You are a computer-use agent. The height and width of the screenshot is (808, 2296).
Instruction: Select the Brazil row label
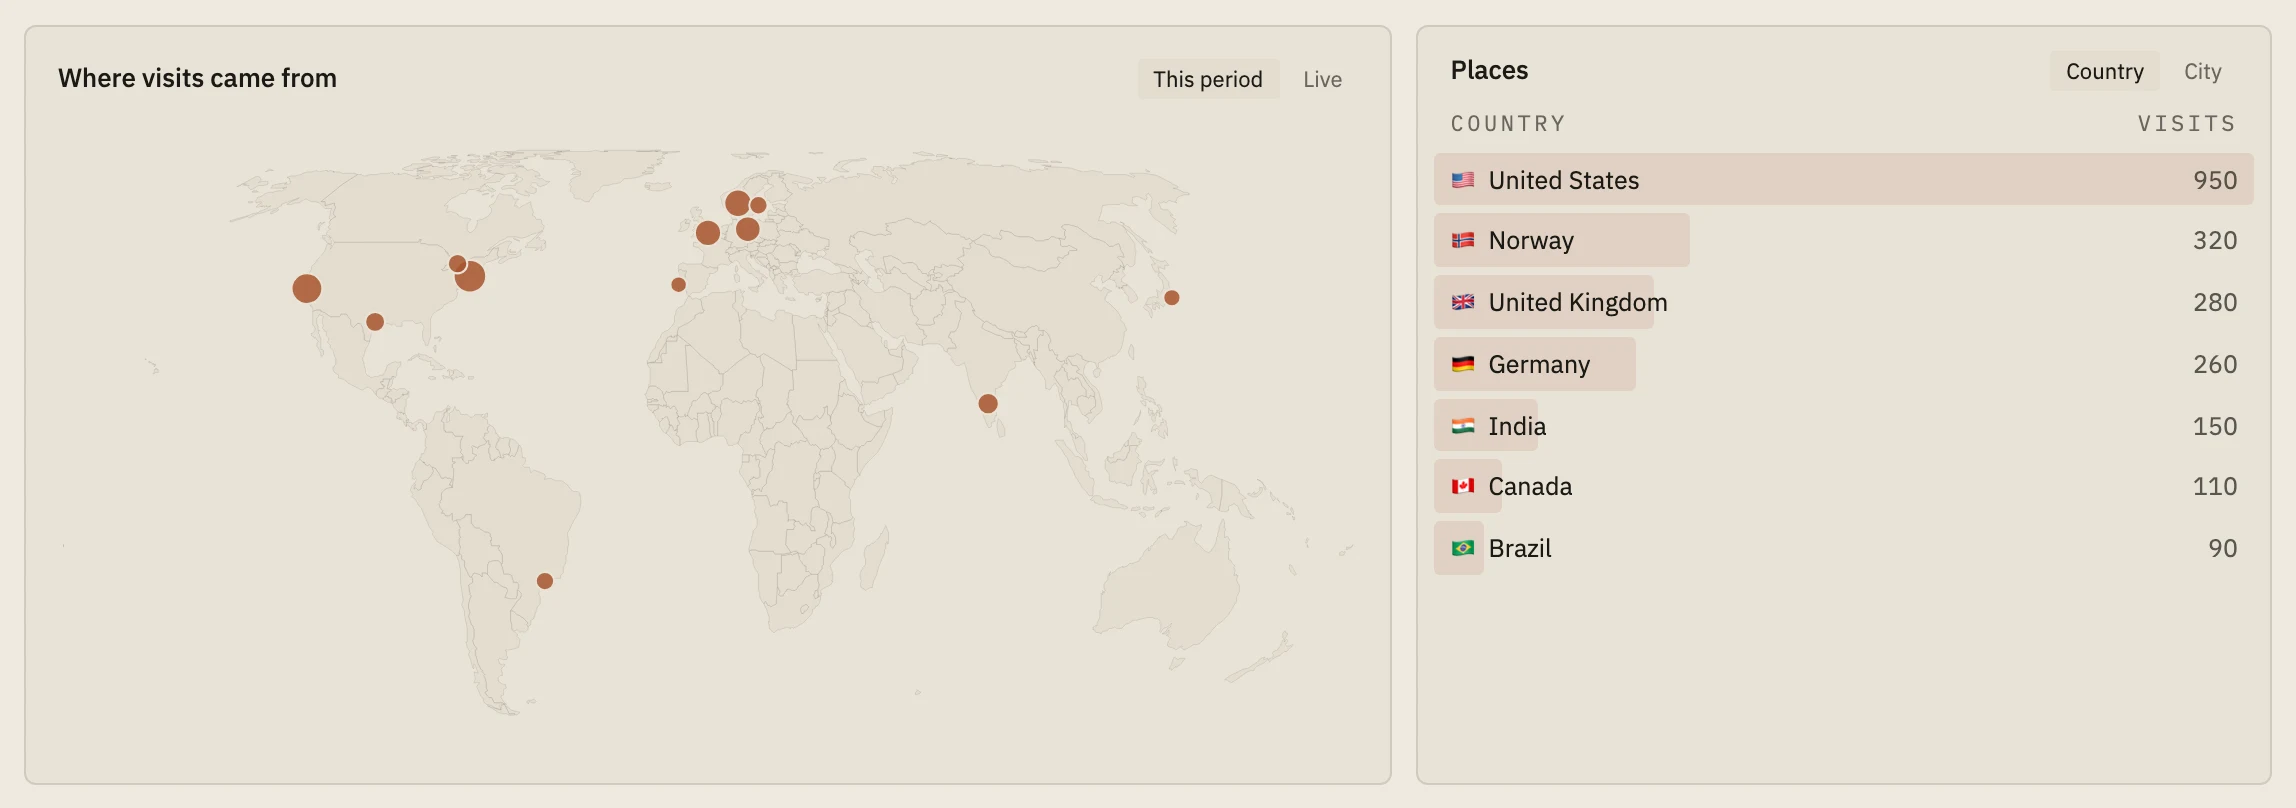click(1520, 548)
